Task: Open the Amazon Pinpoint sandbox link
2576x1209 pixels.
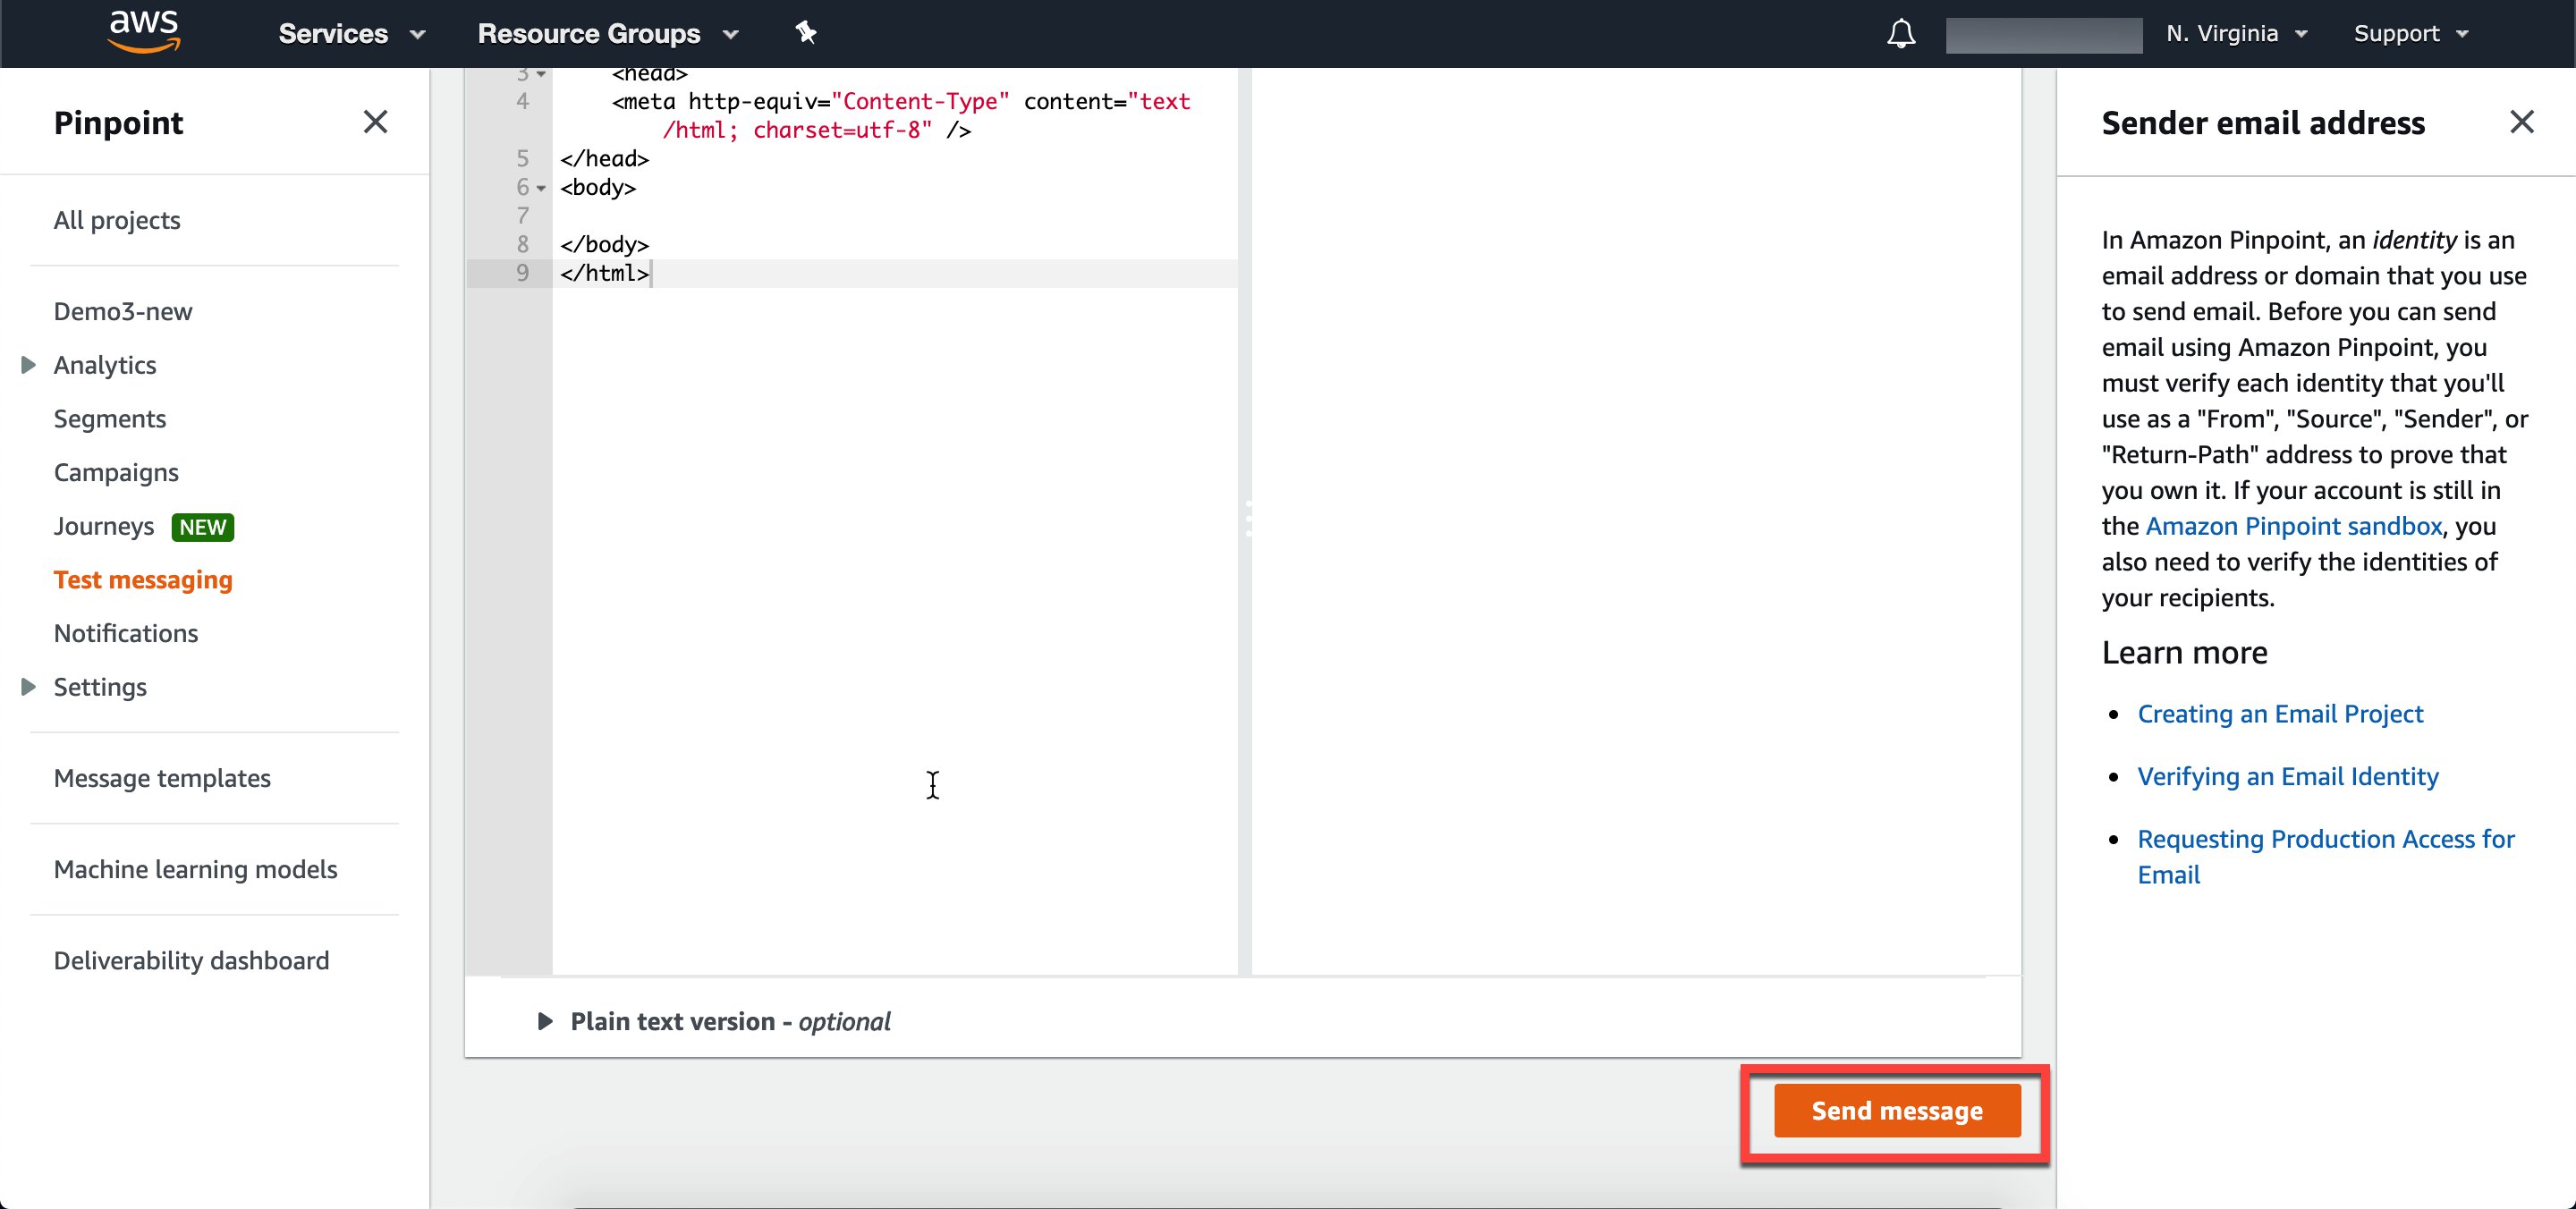Action: click(2293, 526)
